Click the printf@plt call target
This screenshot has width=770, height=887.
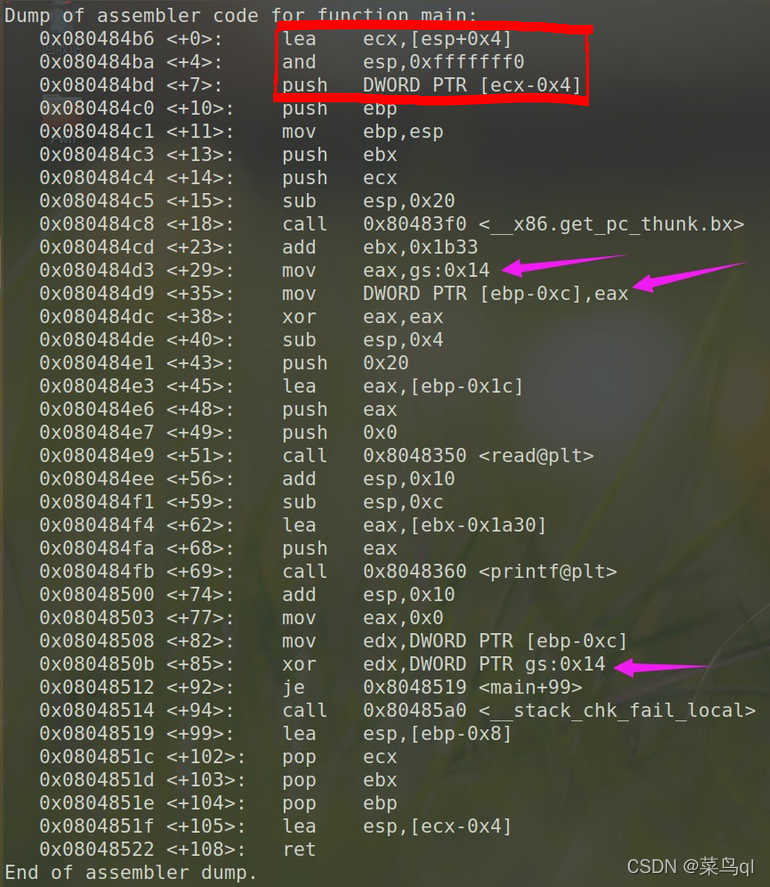tap(490, 572)
